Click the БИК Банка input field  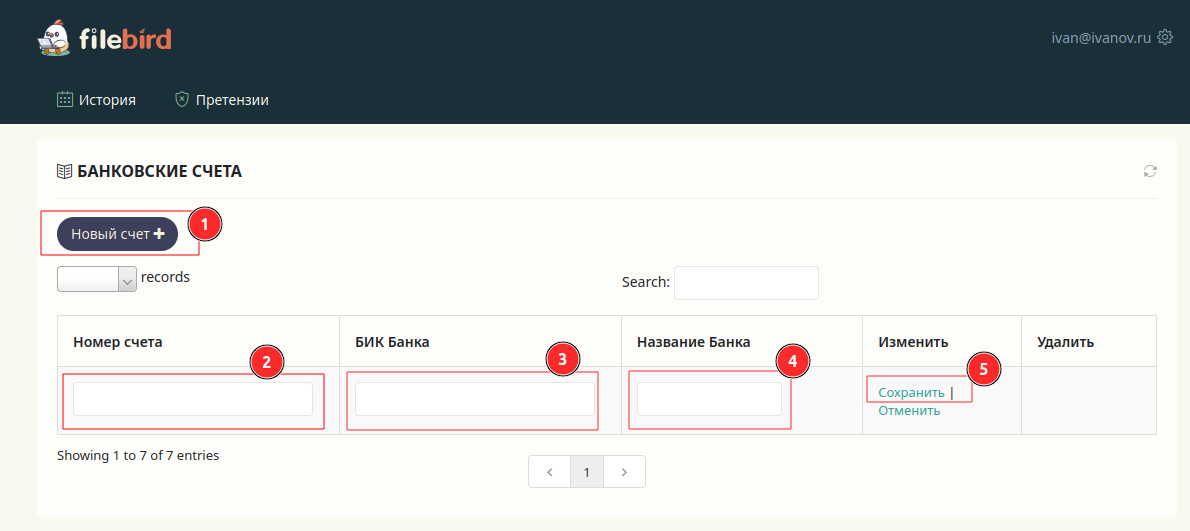474,399
